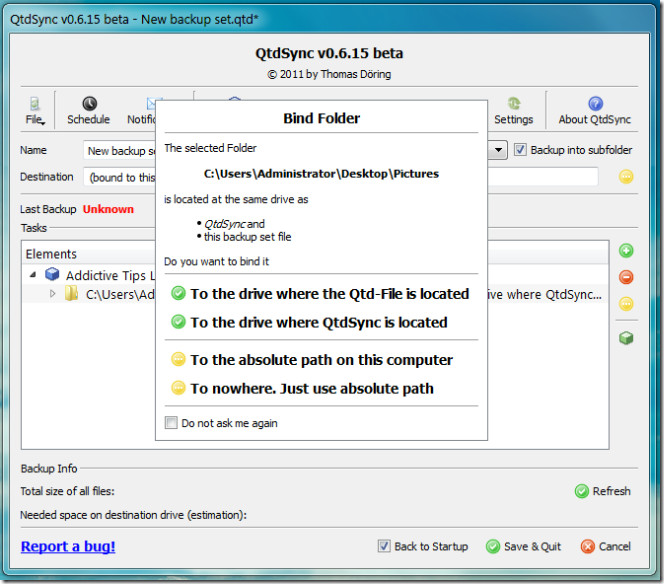This screenshot has width=664, height=584.
Task: Open About QtdSync
Action: tap(595, 111)
